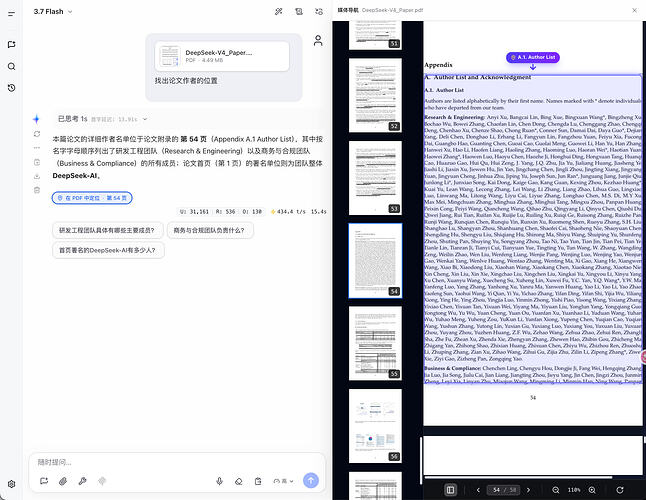Viewport: 646px width, 500px height.
Task: Click the user avatar icon beside message
Action: point(318,40)
